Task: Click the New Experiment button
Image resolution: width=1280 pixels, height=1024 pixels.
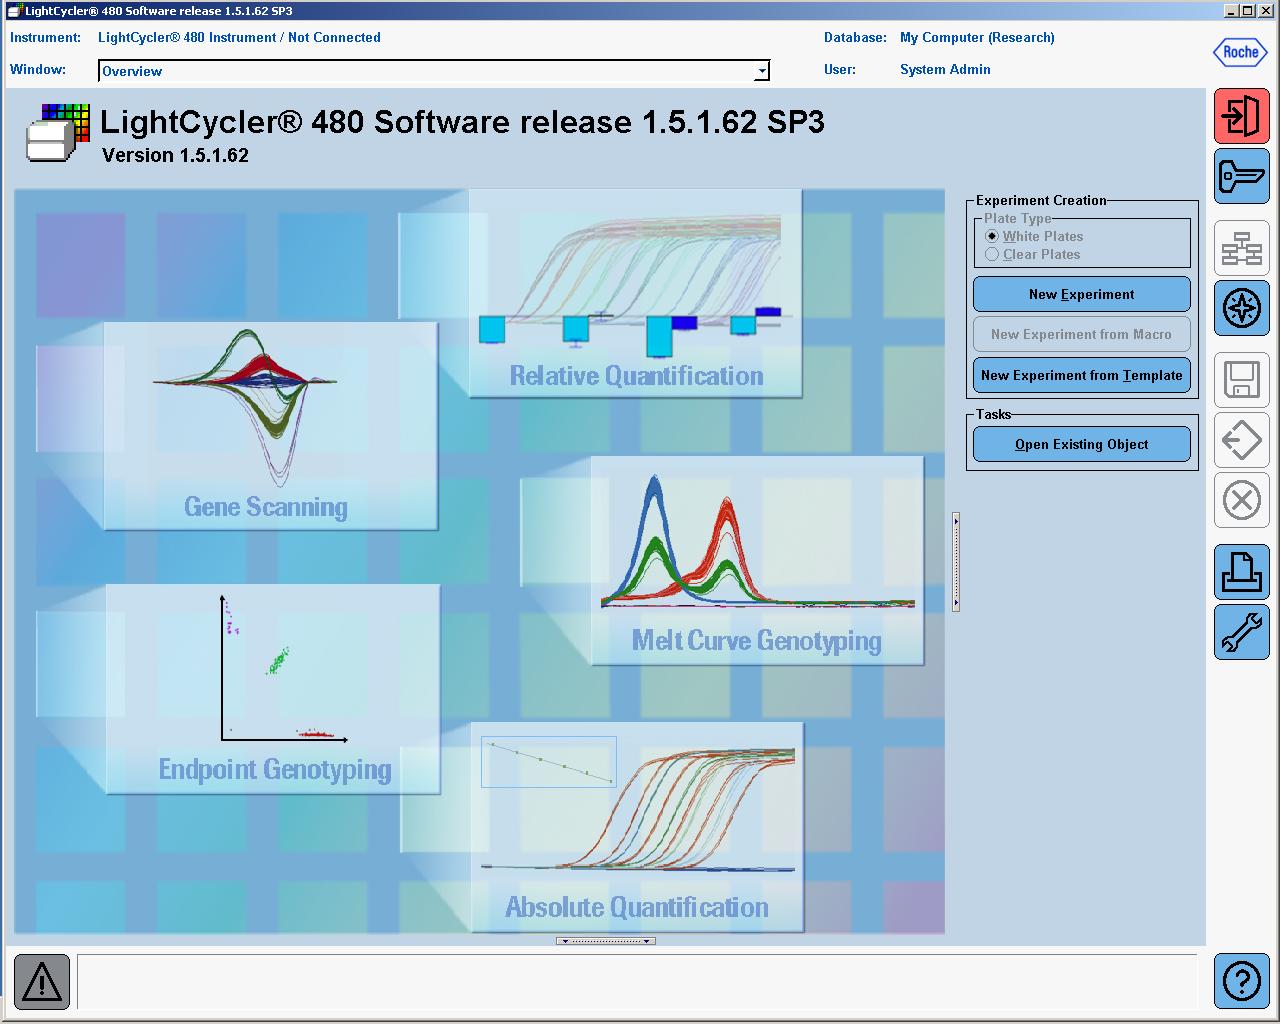Action: coord(1081,294)
